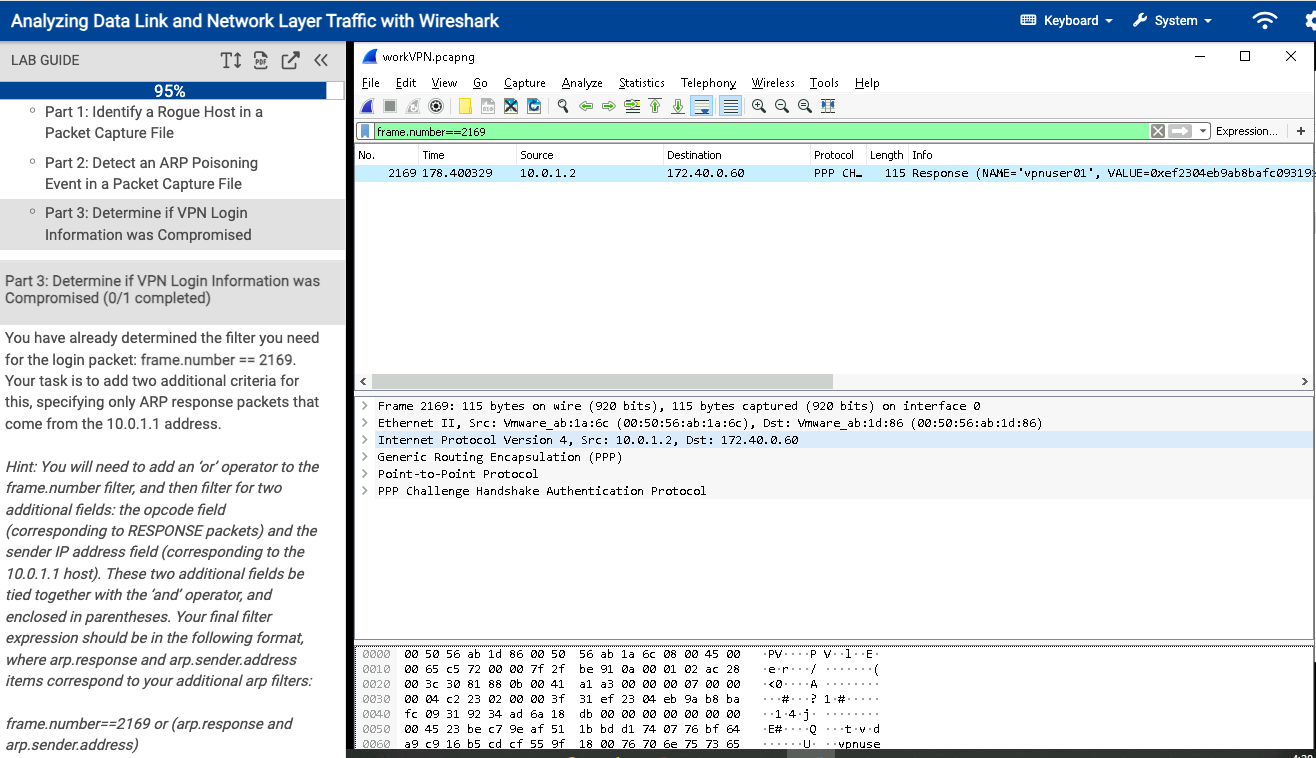1316x758 pixels.
Task: Select Part 2: Detect an ARP Poisoning Event
Action: [x=150, y=172]
